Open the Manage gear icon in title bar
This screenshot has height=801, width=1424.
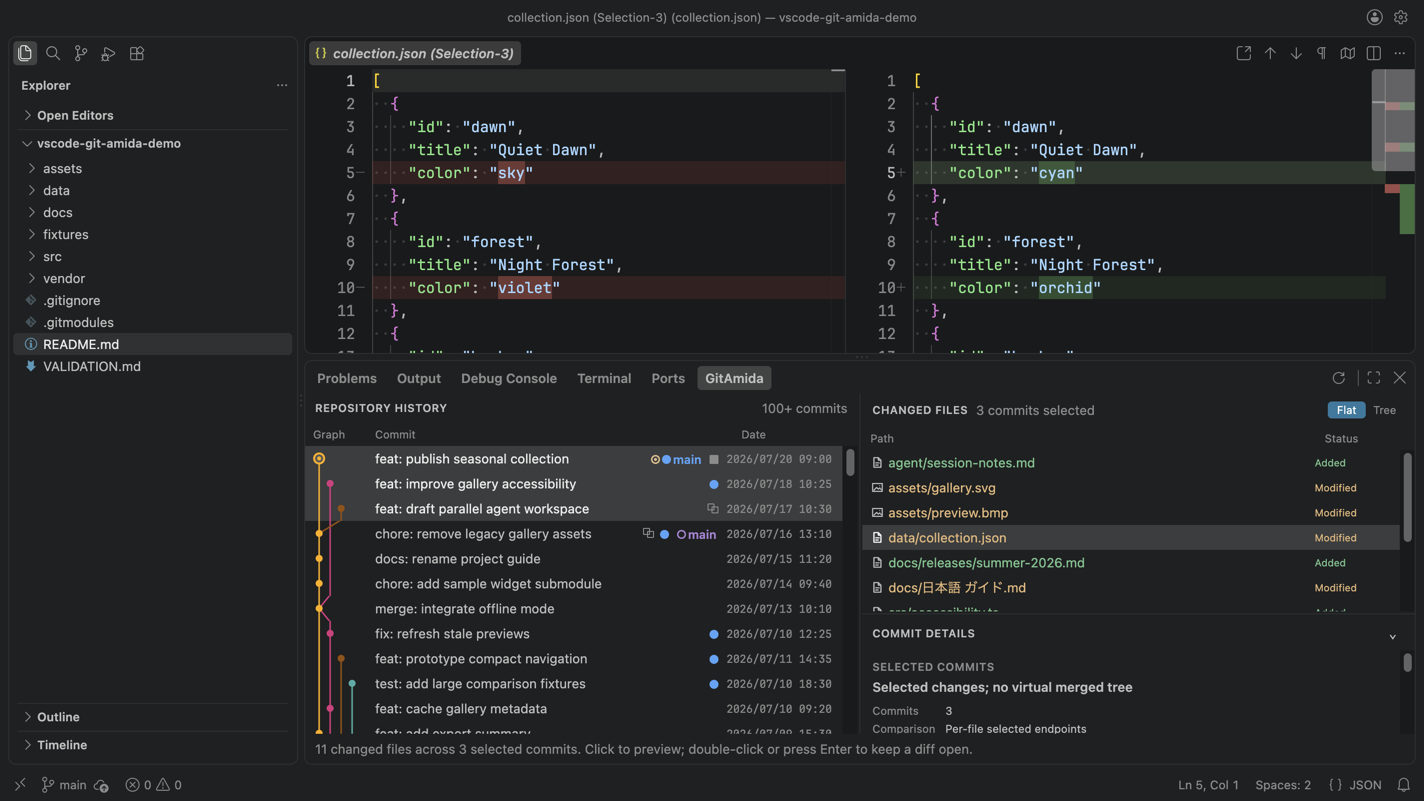[1401, 17]
